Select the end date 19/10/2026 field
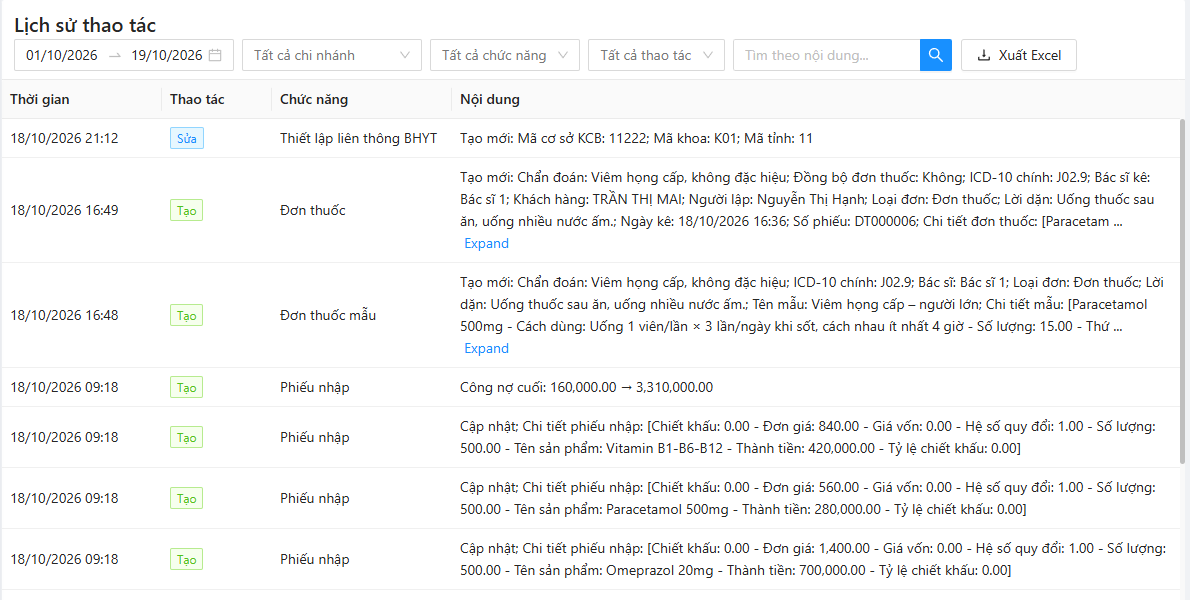 pos(167,55)
